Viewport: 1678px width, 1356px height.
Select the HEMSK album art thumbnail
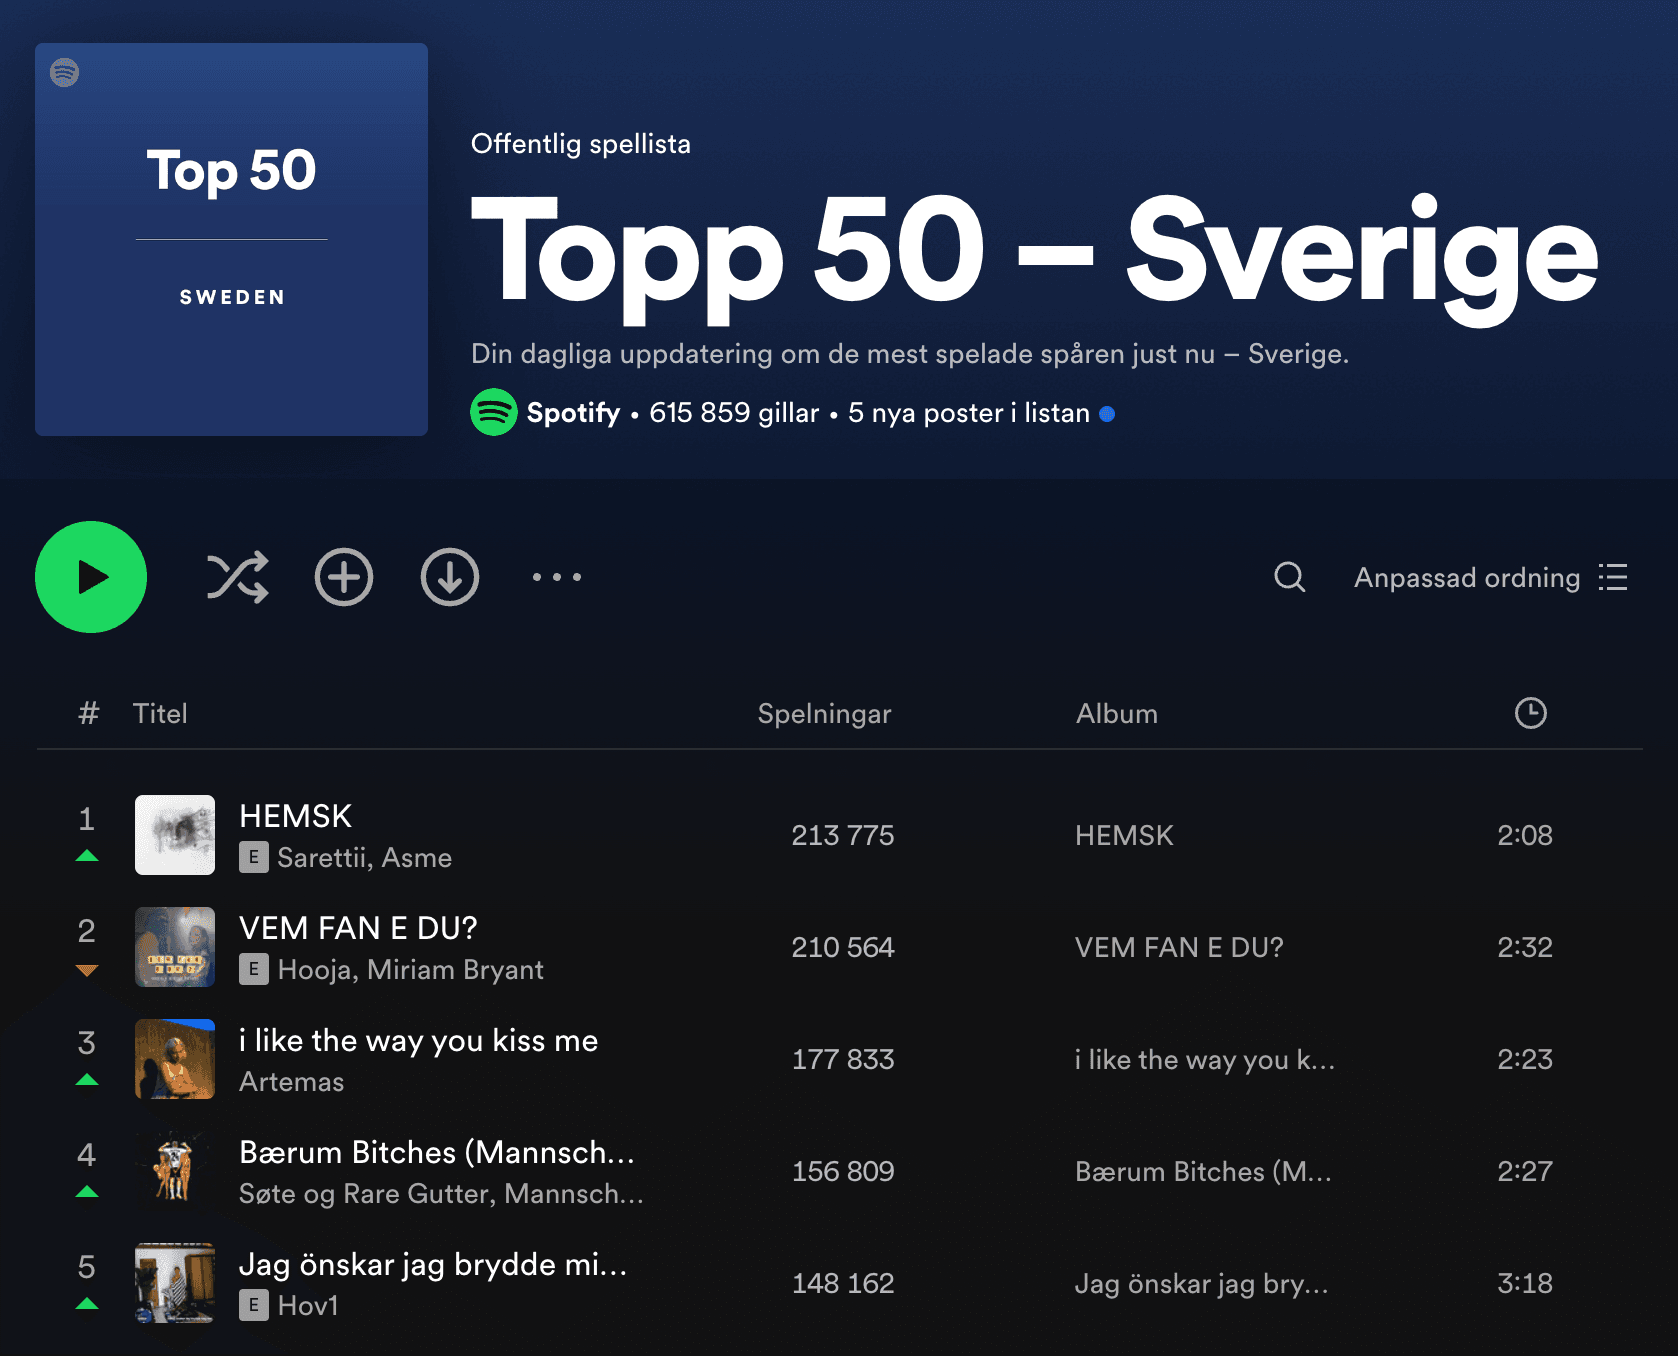click(x=175, y=835)
